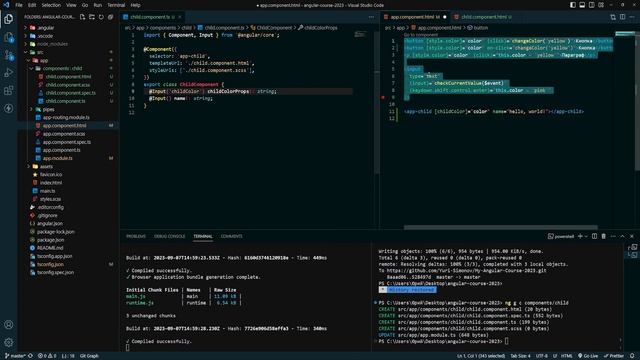The image size is (640, 360).
Task: Refresh the explorer file tree
Action: (x=101, y=17)
